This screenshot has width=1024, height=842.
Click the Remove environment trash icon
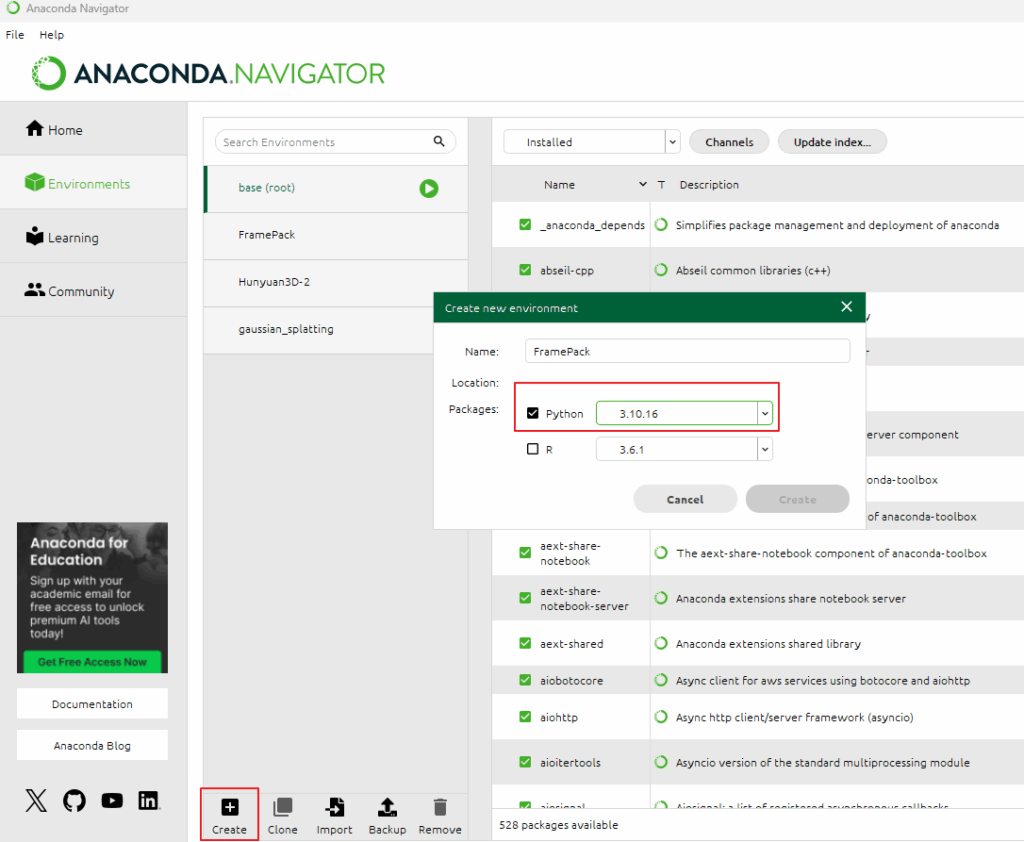coord(440,807)
